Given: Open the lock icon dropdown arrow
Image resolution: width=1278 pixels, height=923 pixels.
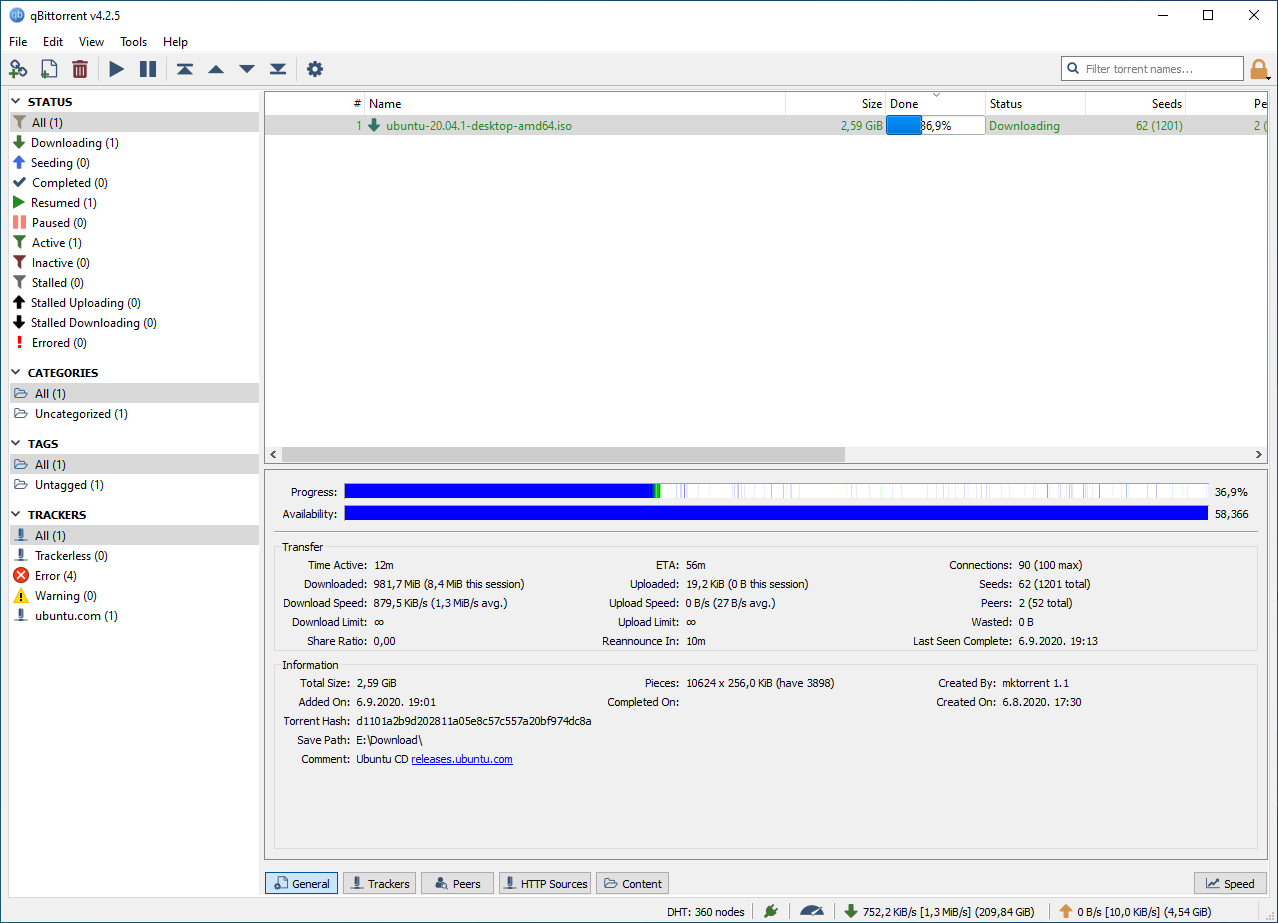Looking at the screenshot, I should 1268,77.
